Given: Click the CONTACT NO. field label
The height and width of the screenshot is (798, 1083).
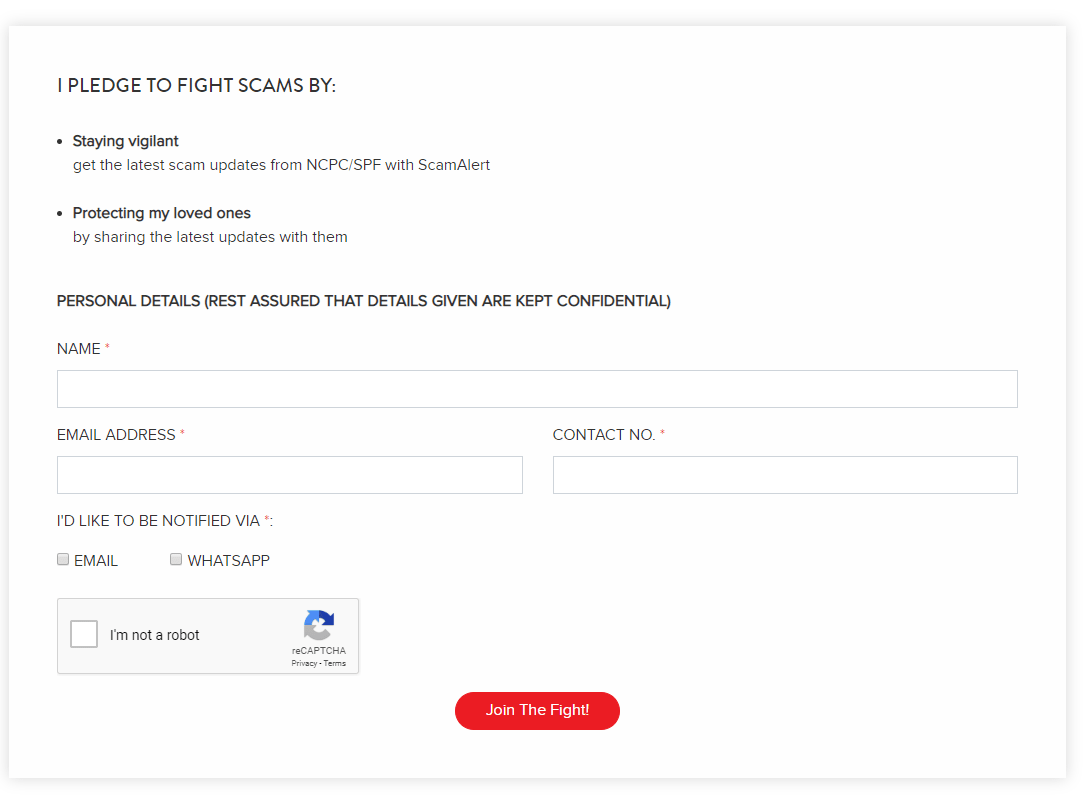Looking at the screenshot, I should [604, 435].
